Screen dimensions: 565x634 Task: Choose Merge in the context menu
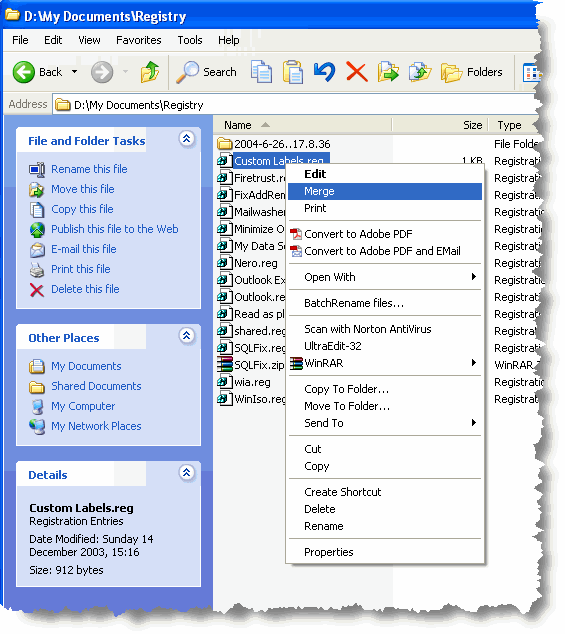pos(385,191)
